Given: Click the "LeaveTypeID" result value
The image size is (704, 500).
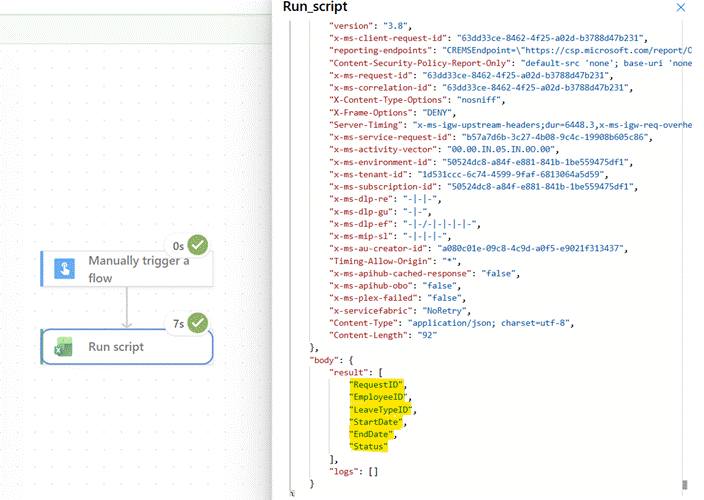Looking at the screenshot, I should pos(381,409).
